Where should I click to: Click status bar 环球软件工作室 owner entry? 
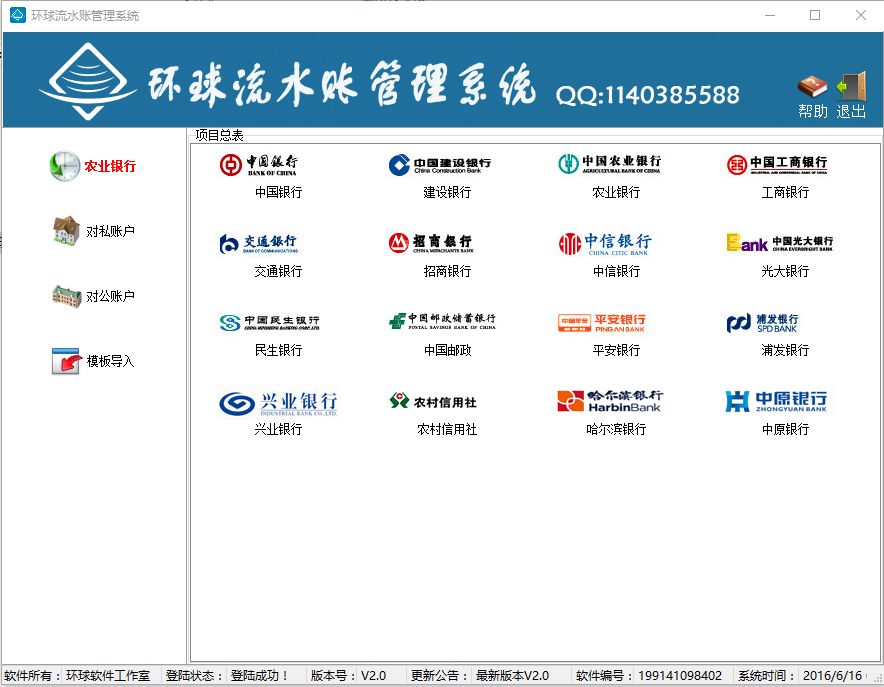(108, 675)
